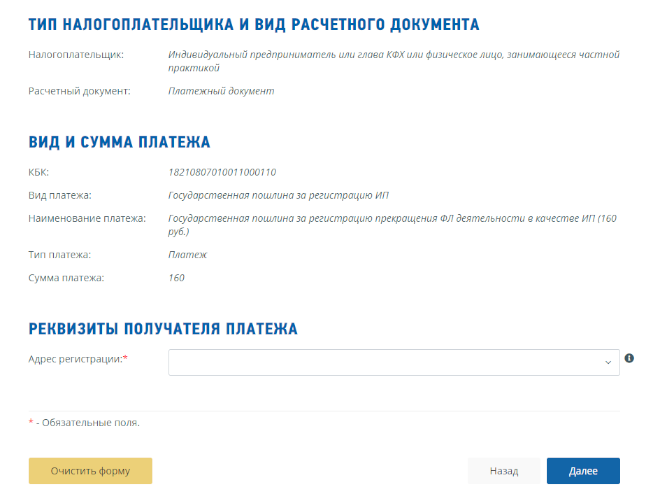Click the payment name about прекращения ФЛ деятельности

coord(392,225)
